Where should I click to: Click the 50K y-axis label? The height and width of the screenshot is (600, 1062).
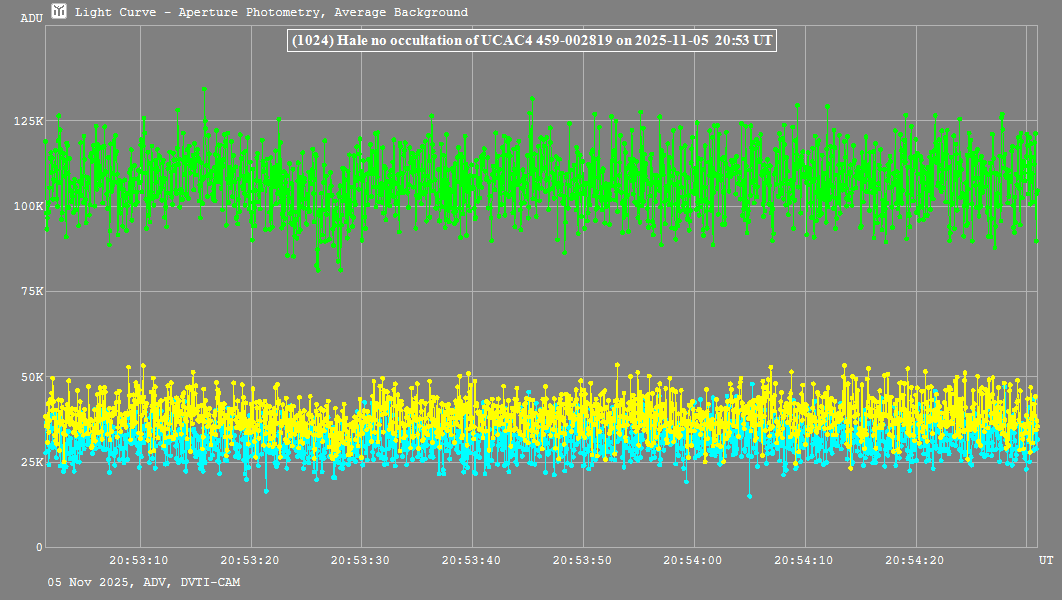31,377
